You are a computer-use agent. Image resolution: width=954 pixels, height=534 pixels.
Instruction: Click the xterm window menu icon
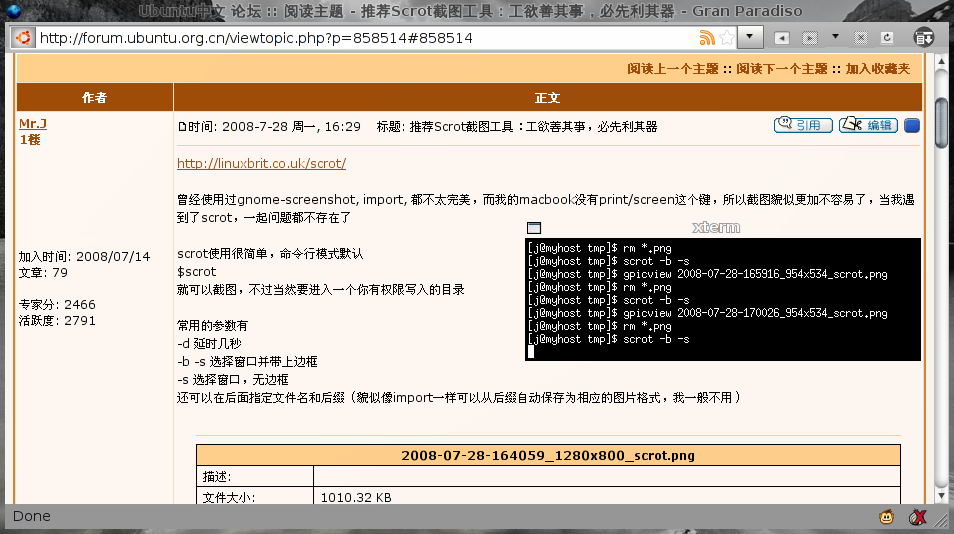(x=534, y=227)
